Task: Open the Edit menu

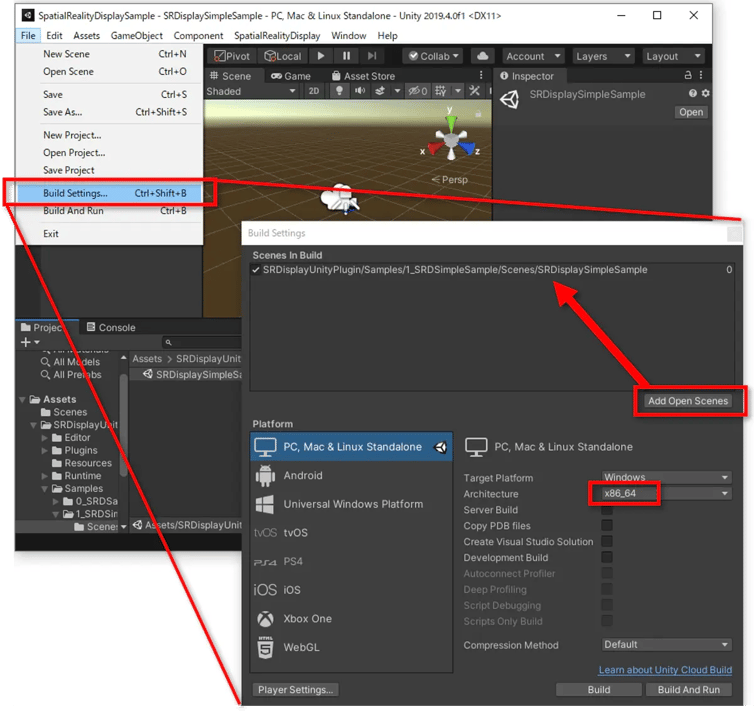Action: [54, 36]
